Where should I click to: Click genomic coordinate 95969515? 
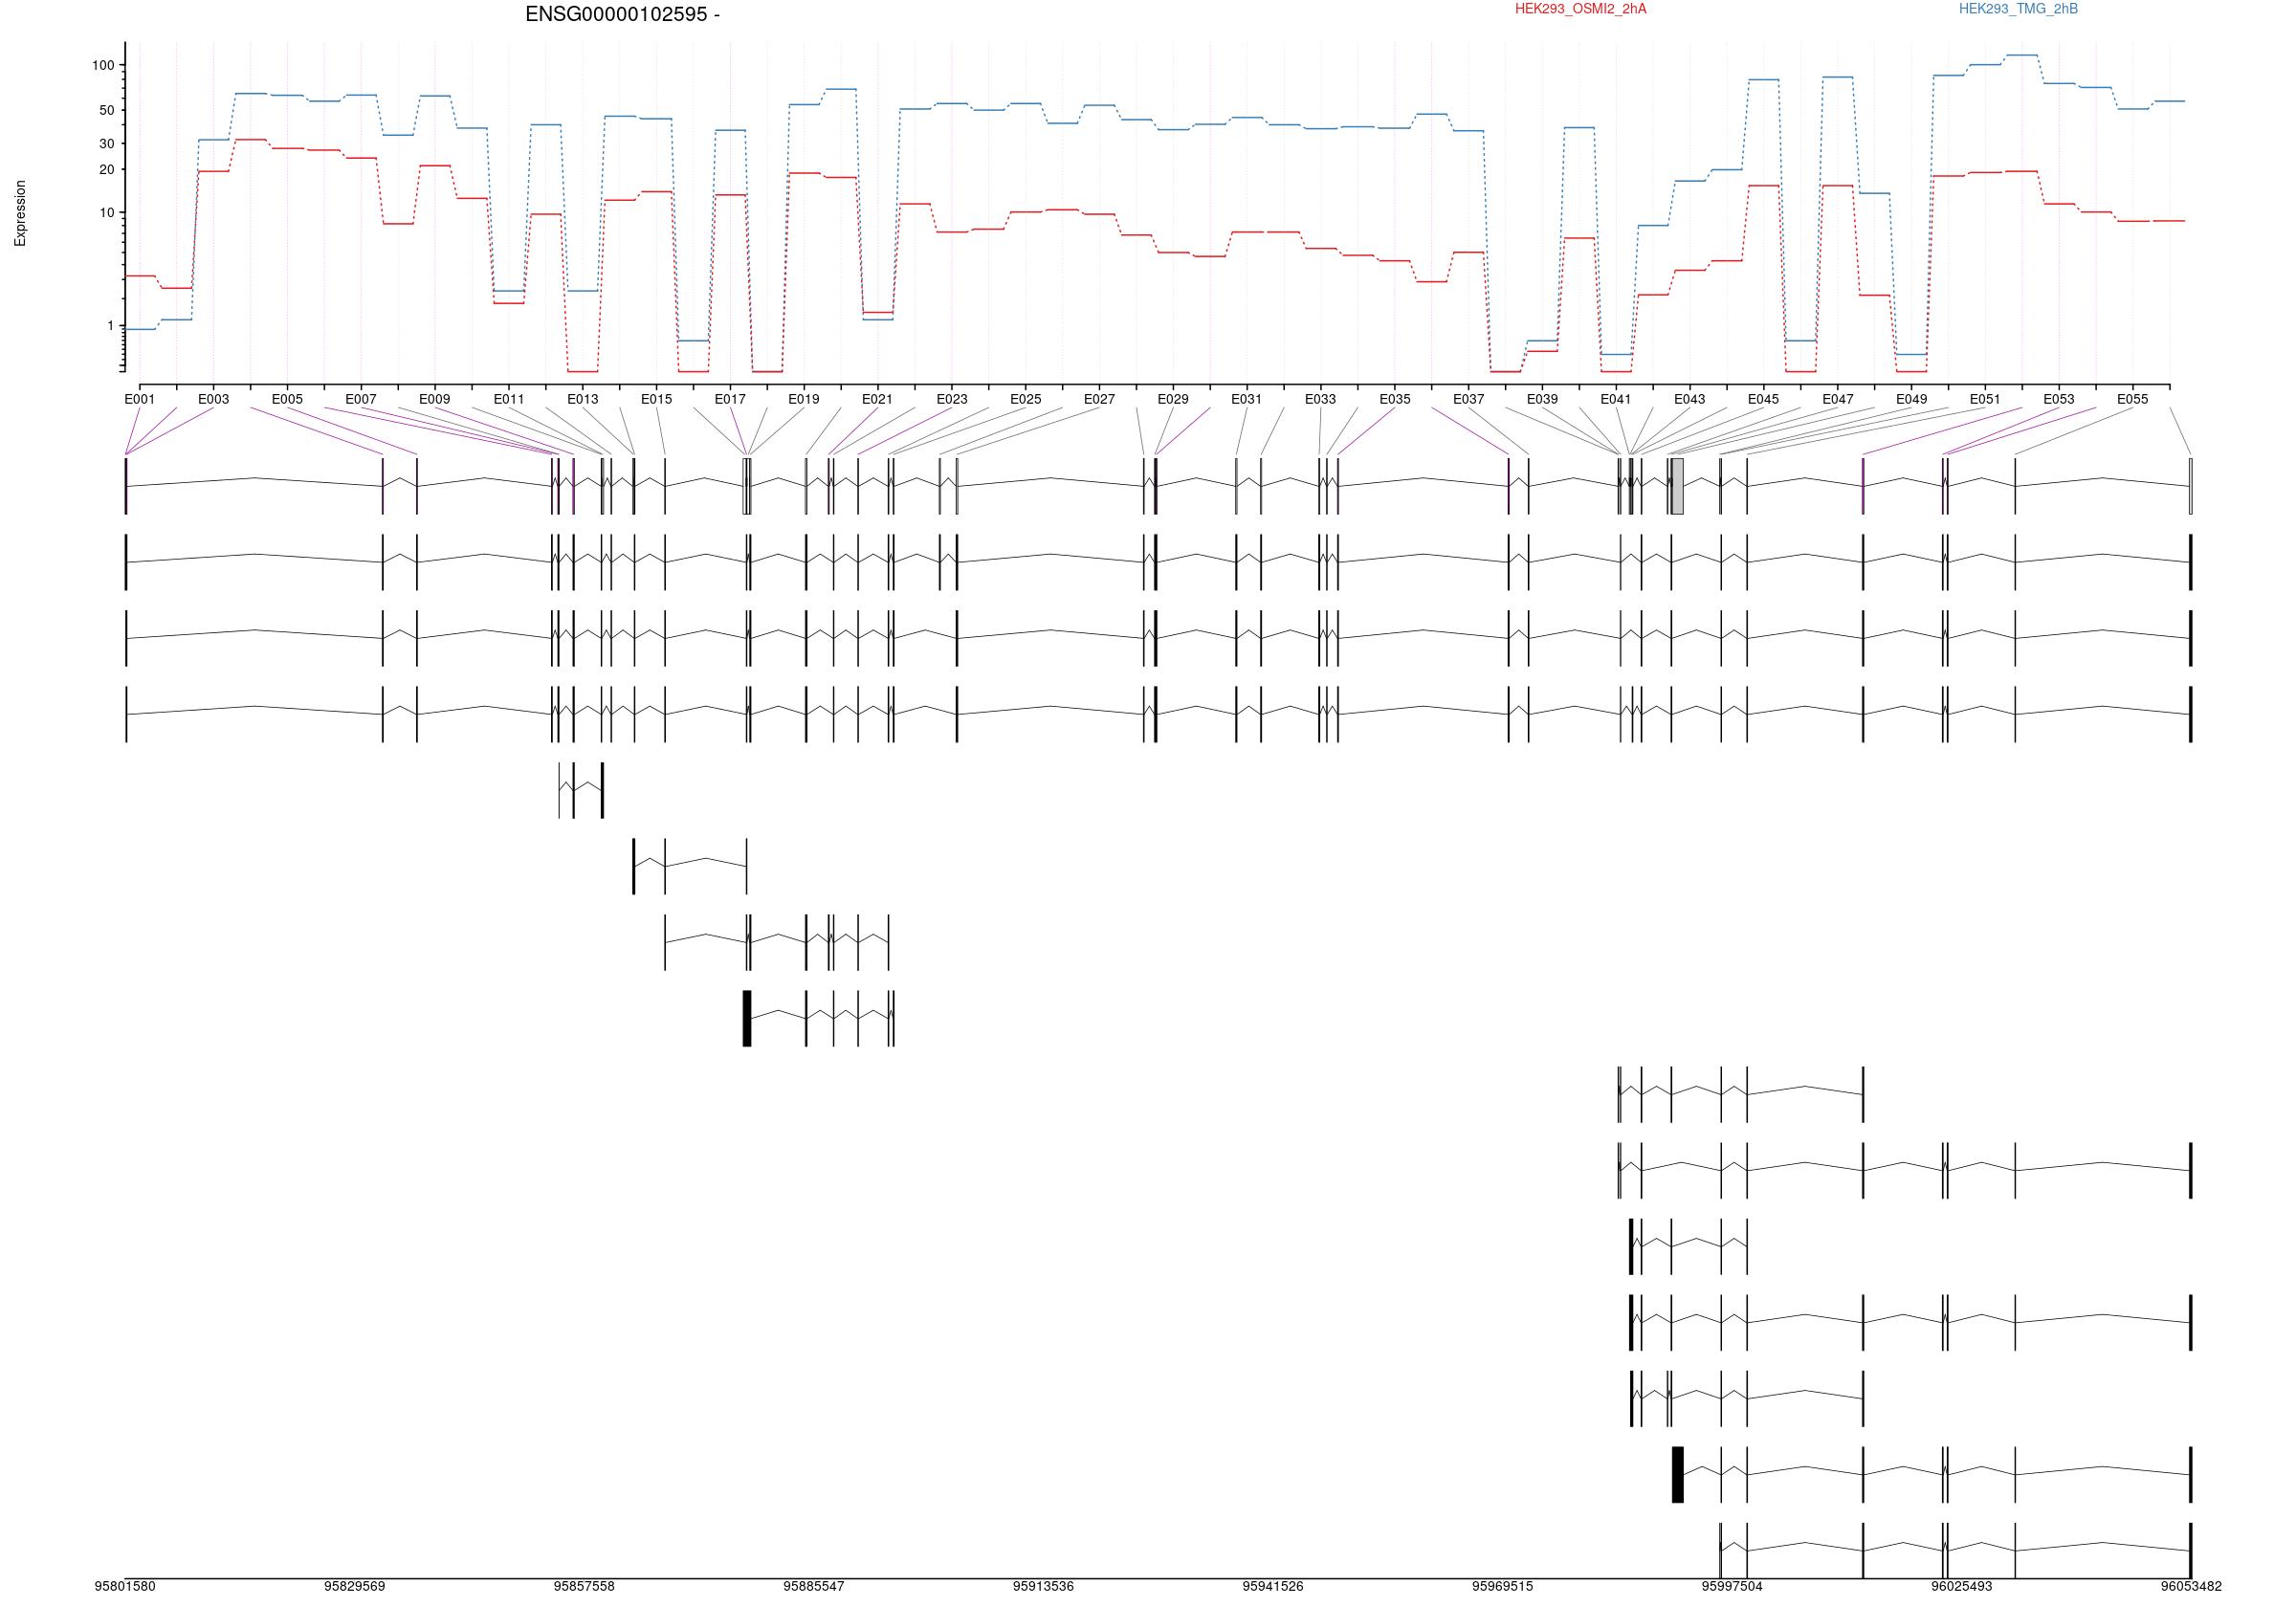(x=1503, y=1586)
